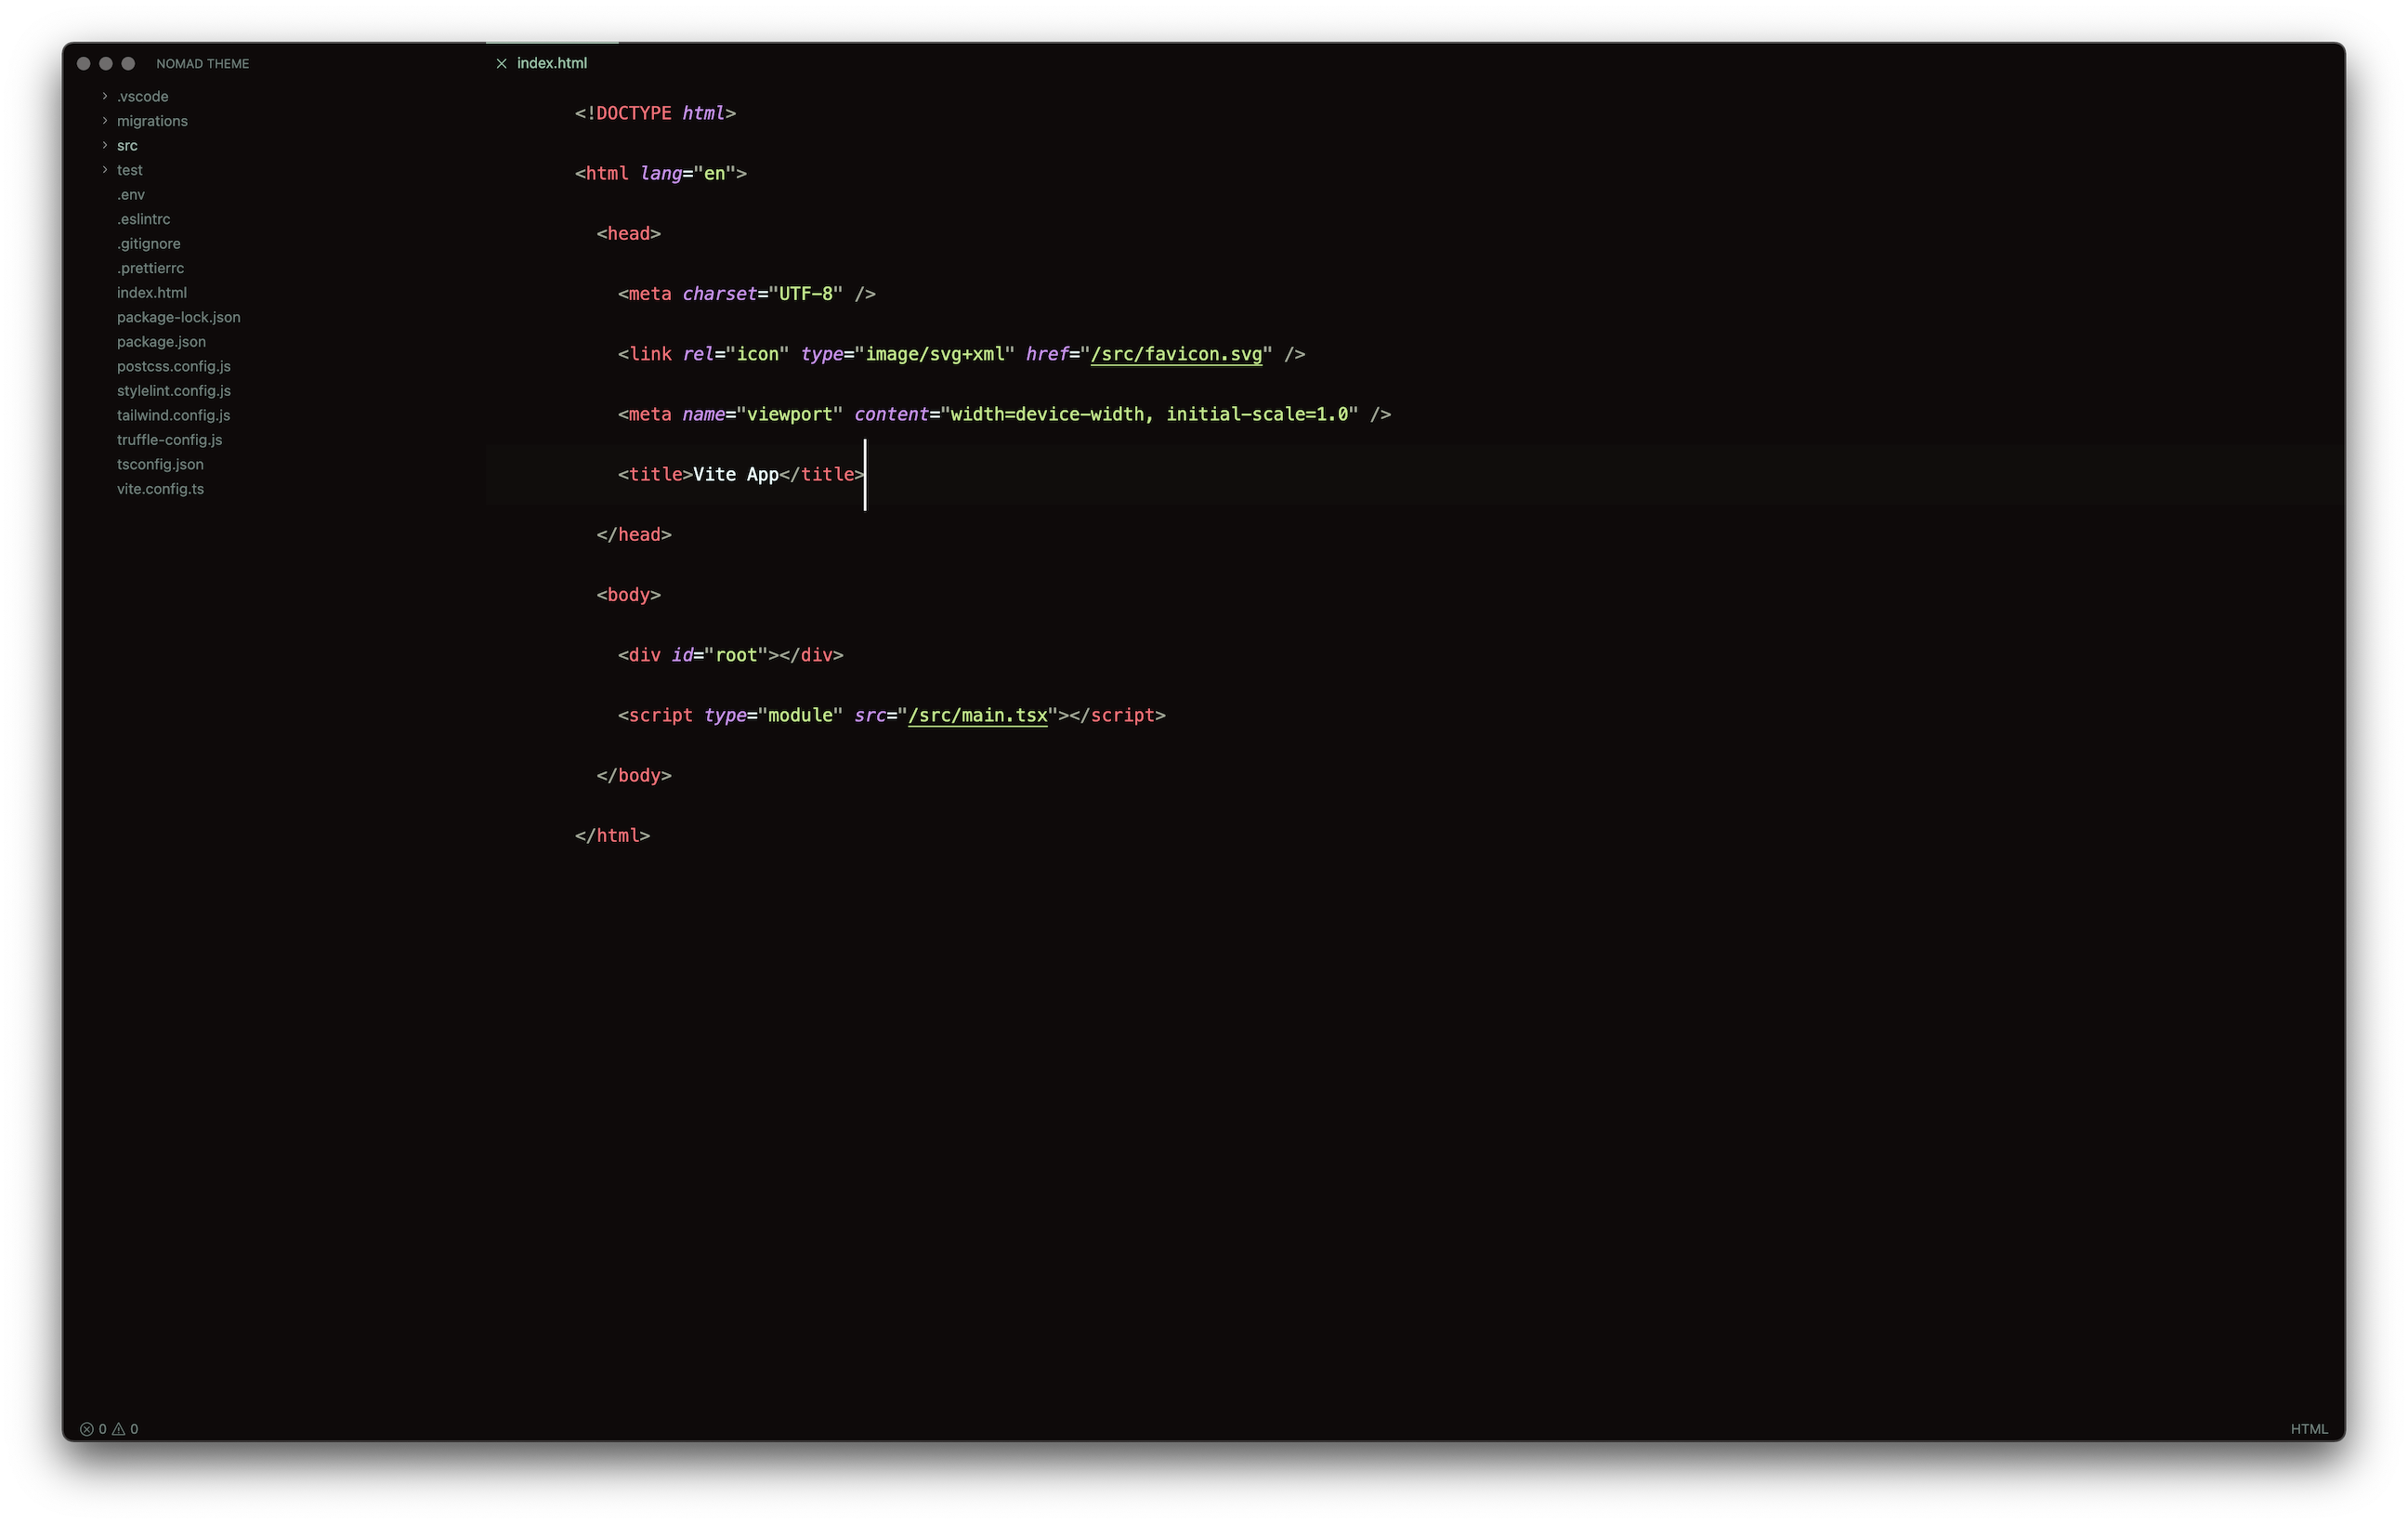Select tailwind.config.js file

173,415
